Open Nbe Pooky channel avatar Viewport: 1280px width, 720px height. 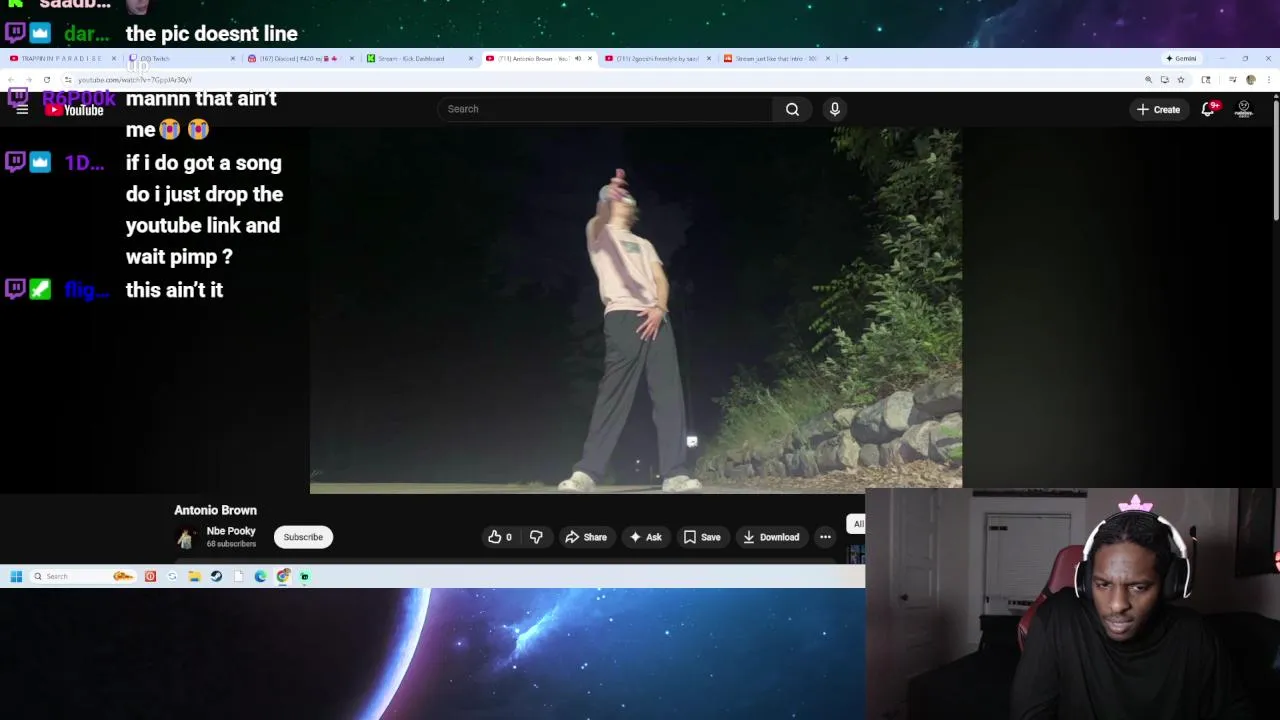(x=185, y=538)
